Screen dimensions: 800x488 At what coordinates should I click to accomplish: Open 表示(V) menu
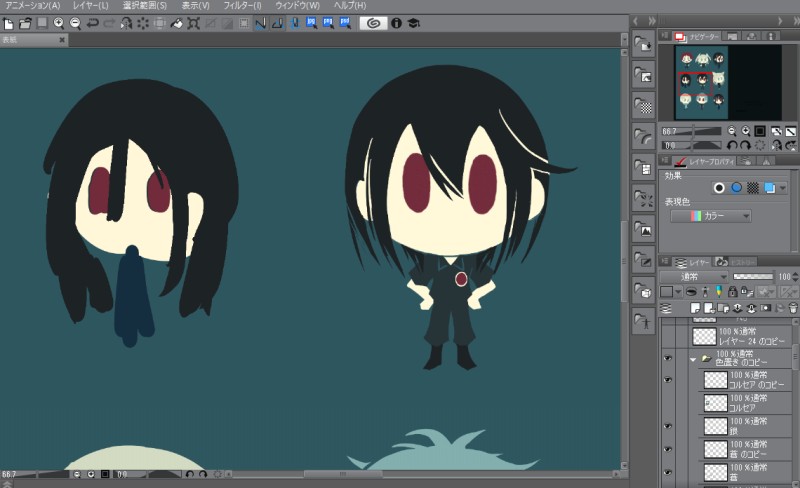[195, 6]
